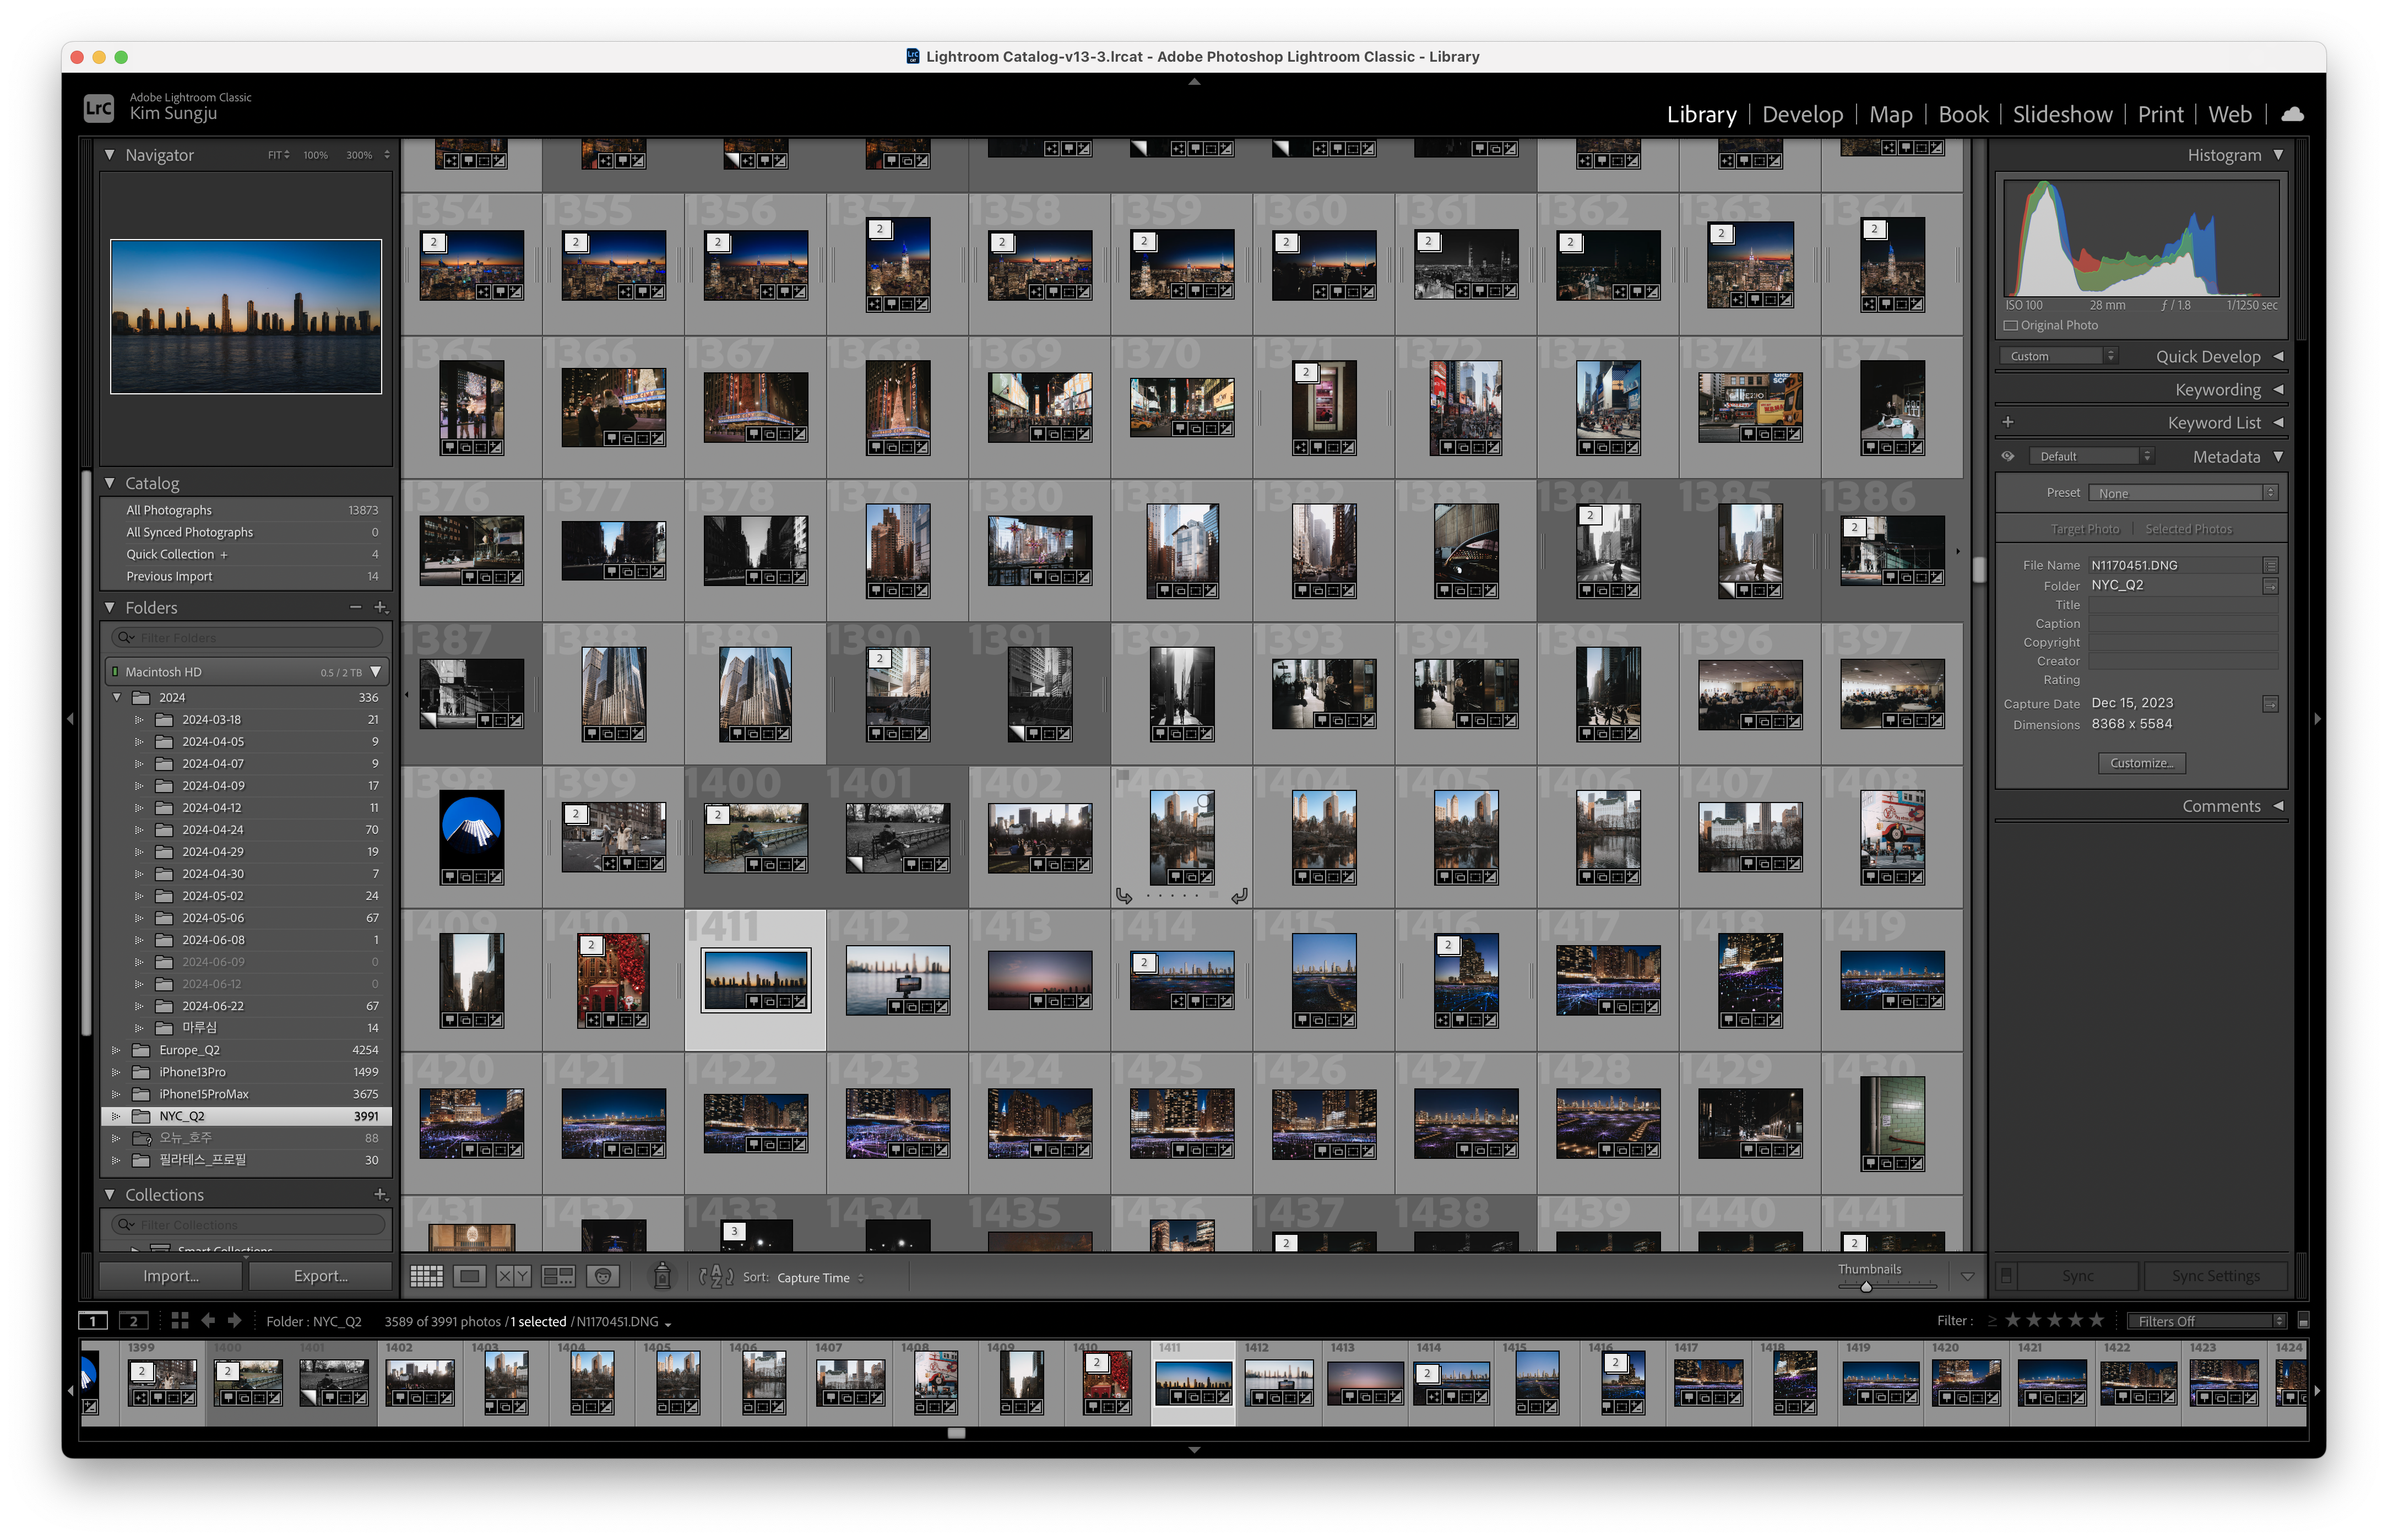This screenshot has width=2388, height=1540.
Task: Switch to Grid view icon
Action: tap(426, 1276)
